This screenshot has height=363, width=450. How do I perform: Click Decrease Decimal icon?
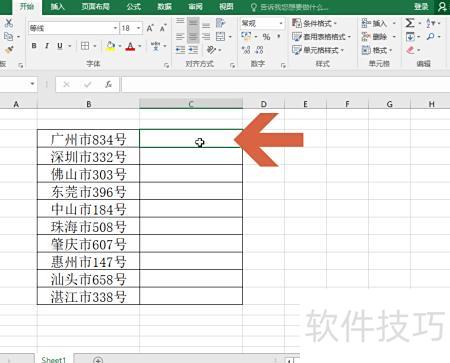(260, 50)
